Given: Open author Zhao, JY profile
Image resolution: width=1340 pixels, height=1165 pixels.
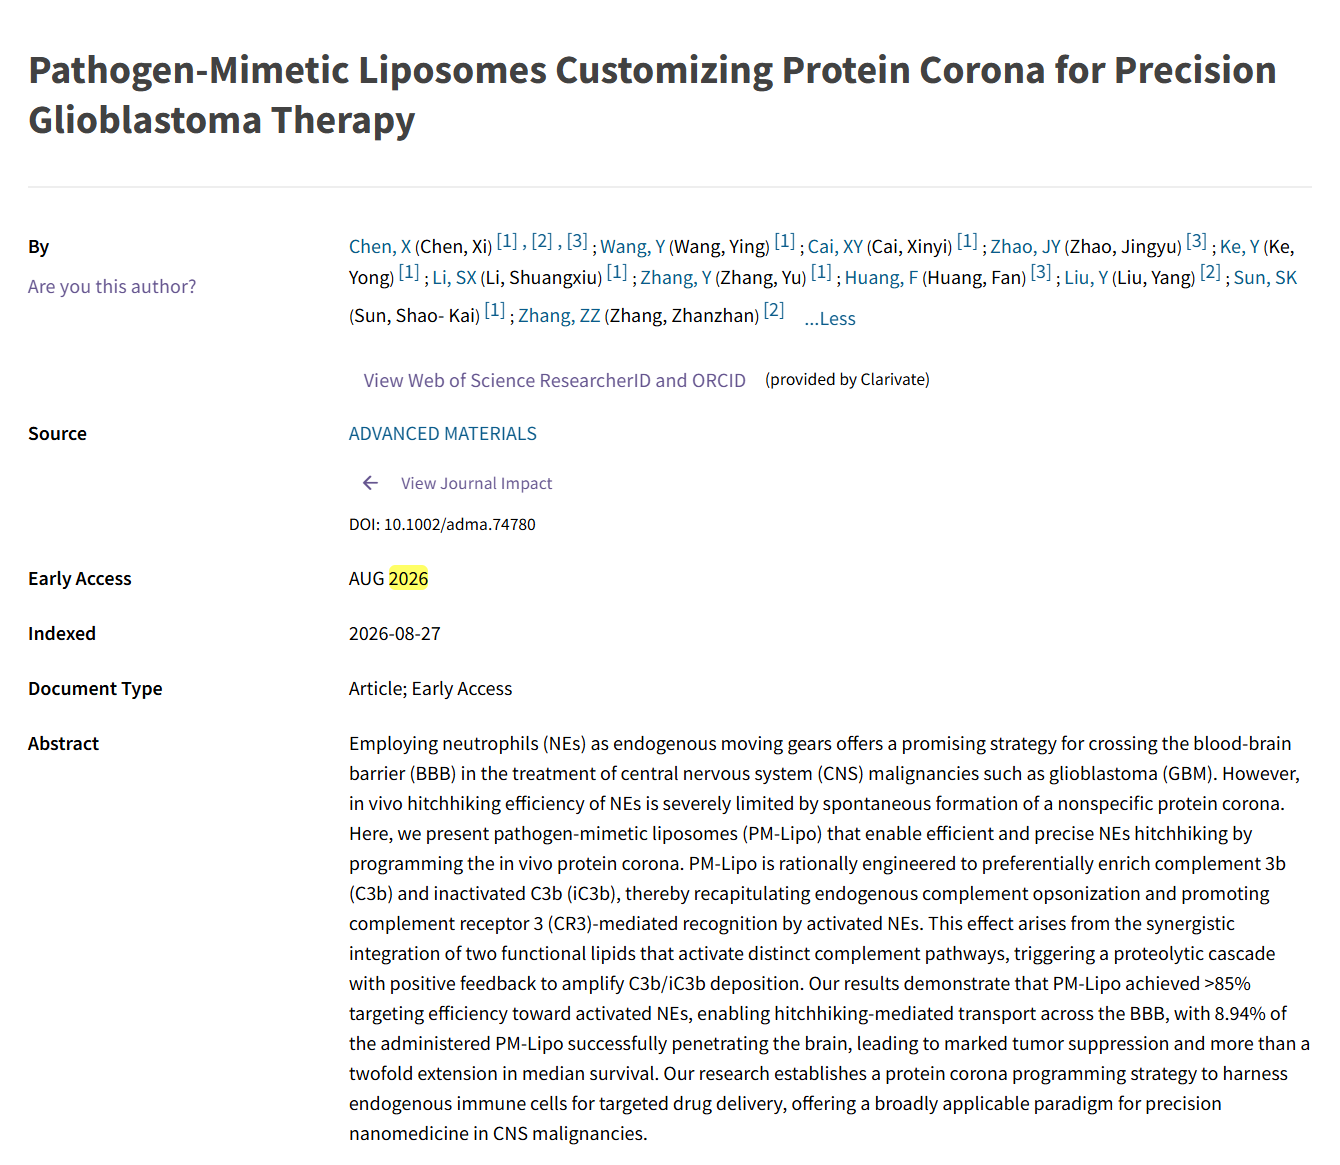Looking at the screenshot, I should pyautogui.click(x=1025, y=246).
